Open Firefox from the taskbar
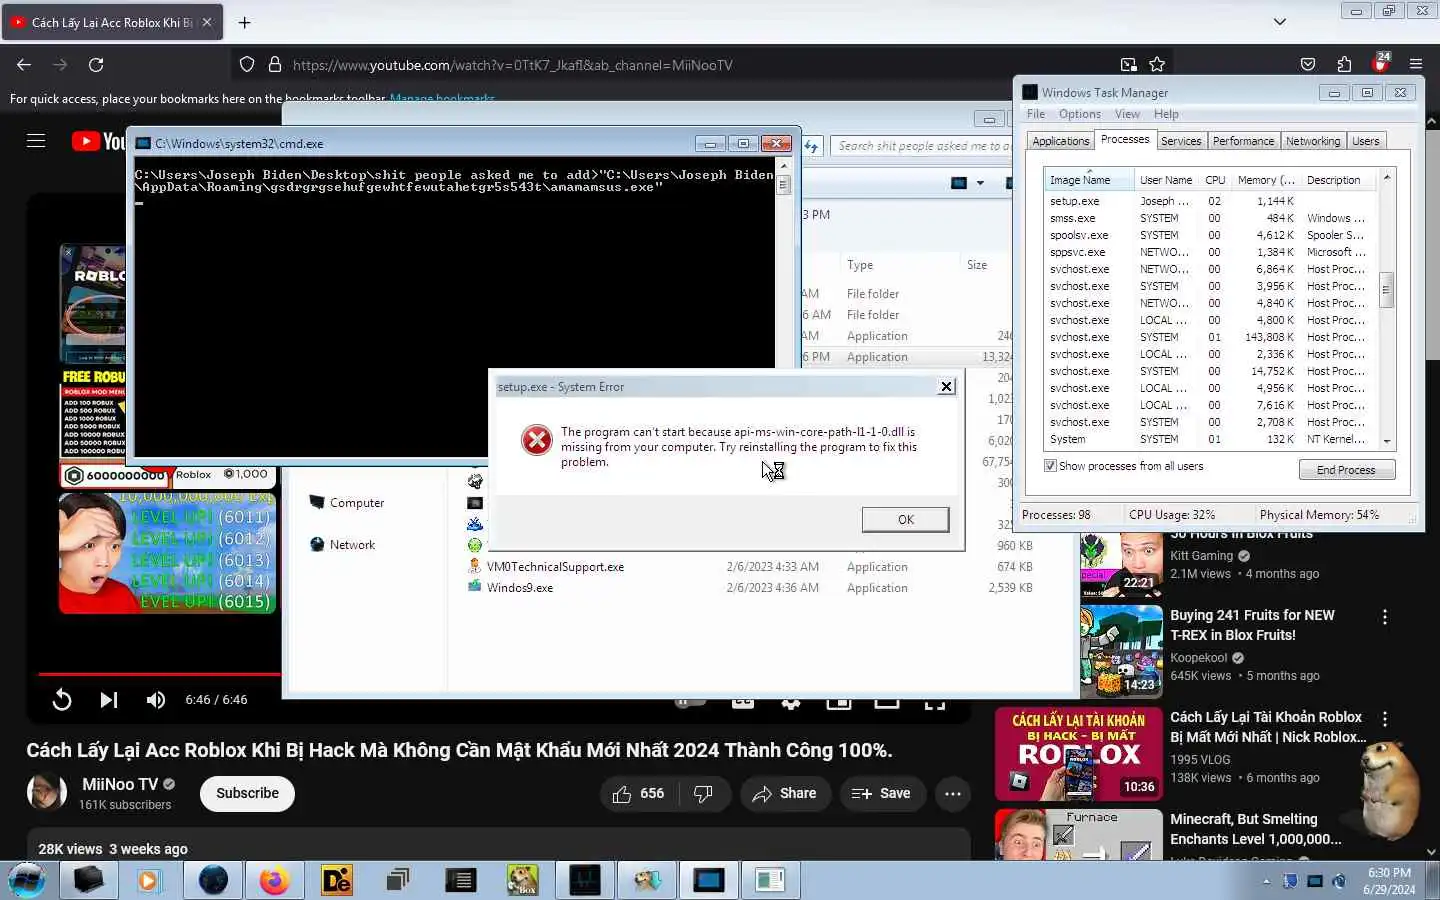This screenshot has height=900, width=1440. point(274,880)
